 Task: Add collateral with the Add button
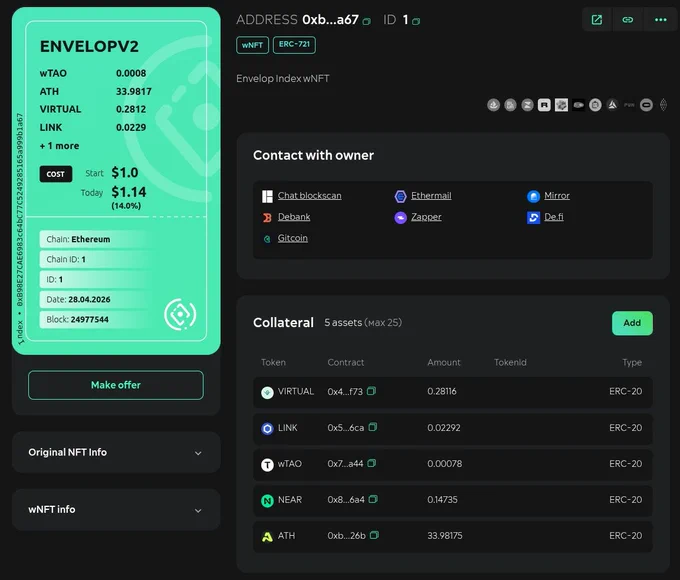click(x=632, y=323)
